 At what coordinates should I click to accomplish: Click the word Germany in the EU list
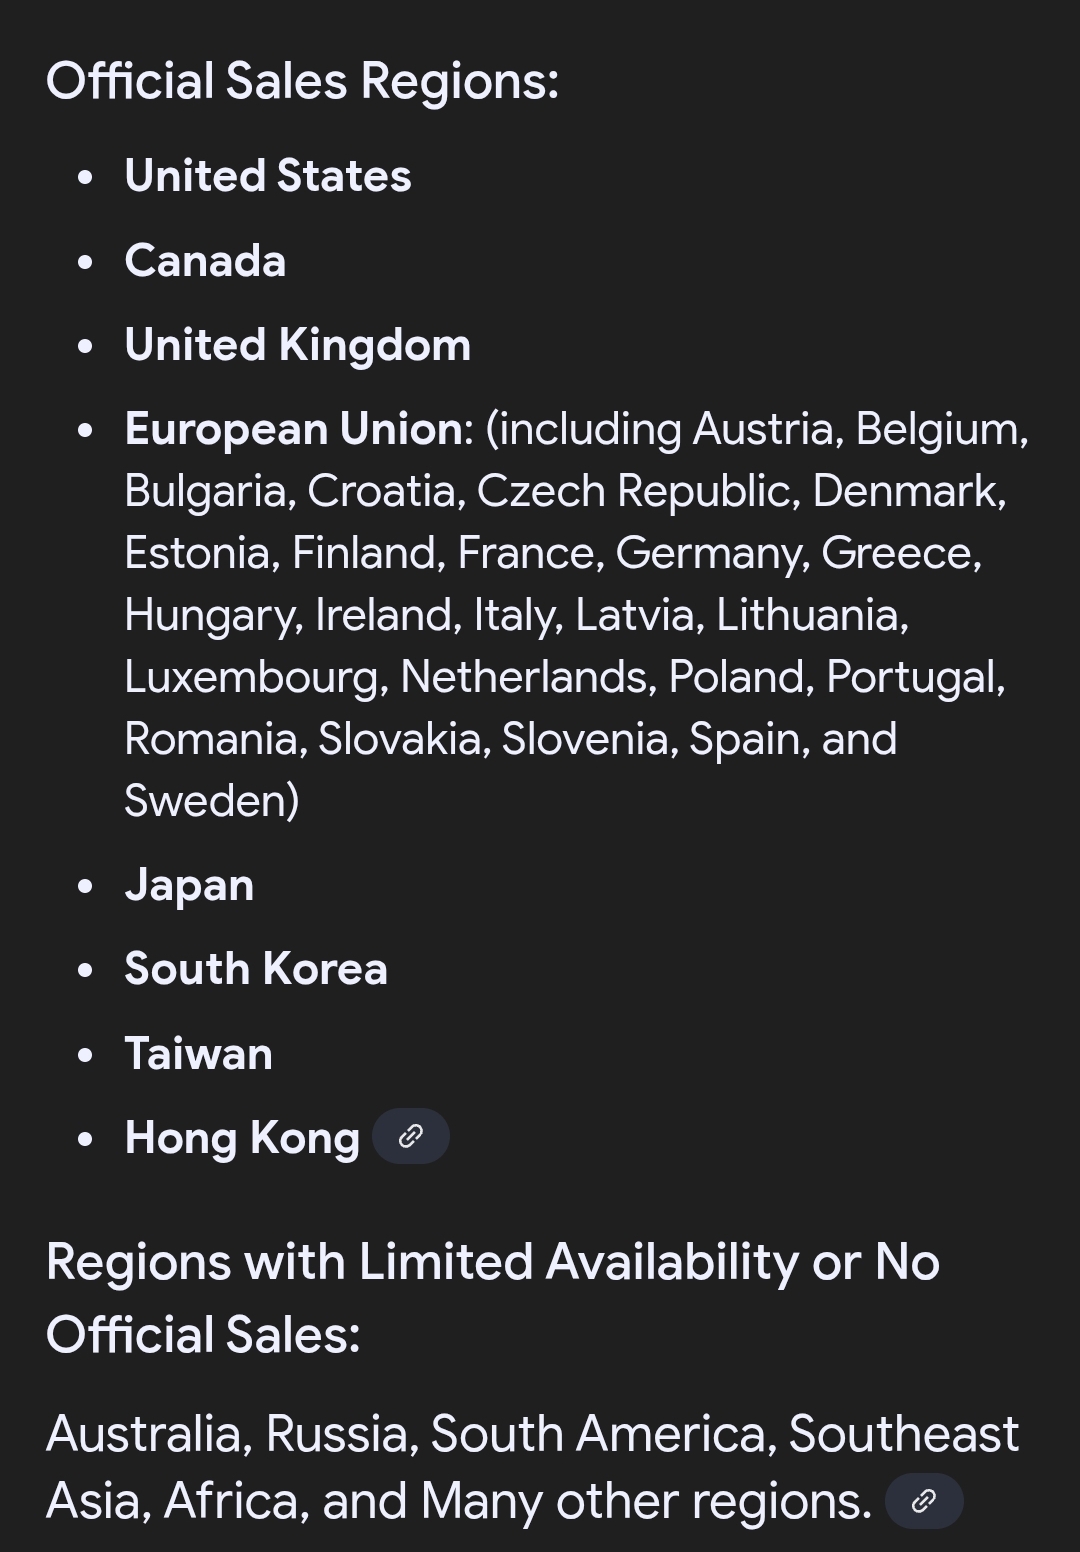coord(711,554)
